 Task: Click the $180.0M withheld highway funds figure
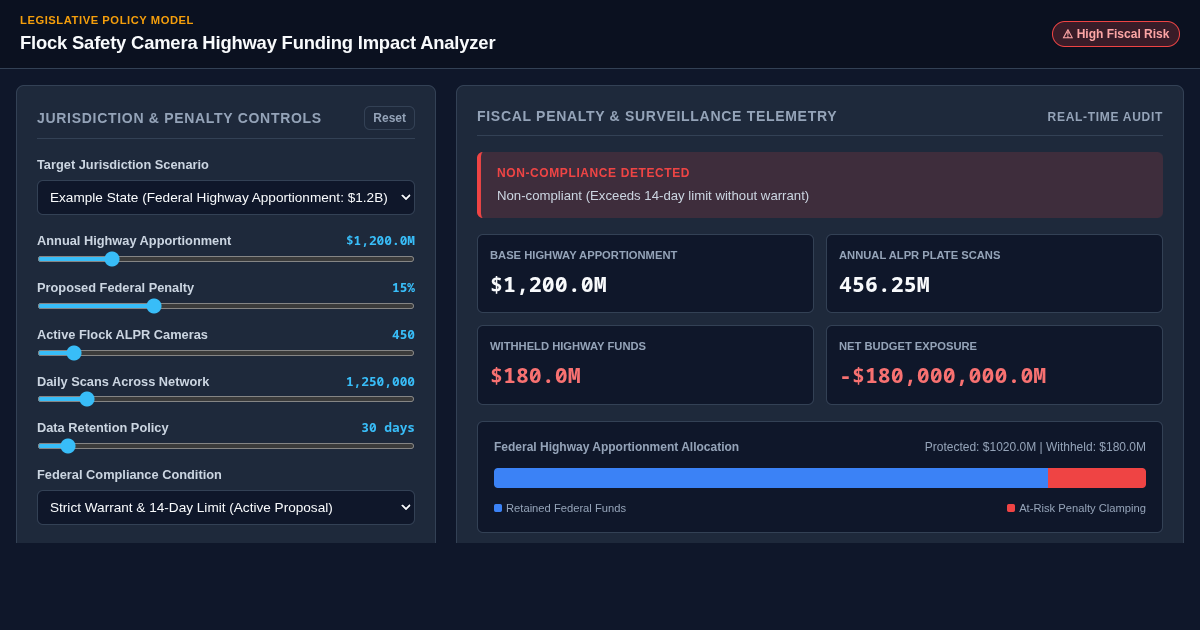coord(535,376)
